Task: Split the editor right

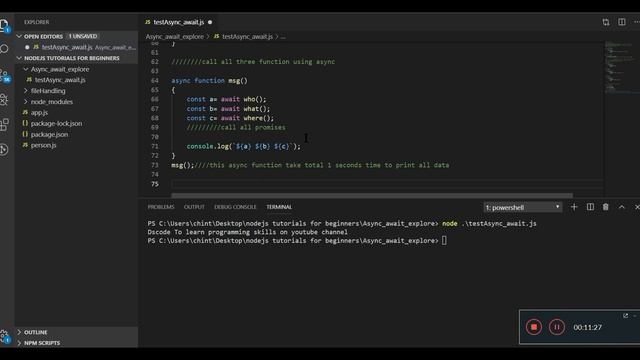Action: click(622, 22)
